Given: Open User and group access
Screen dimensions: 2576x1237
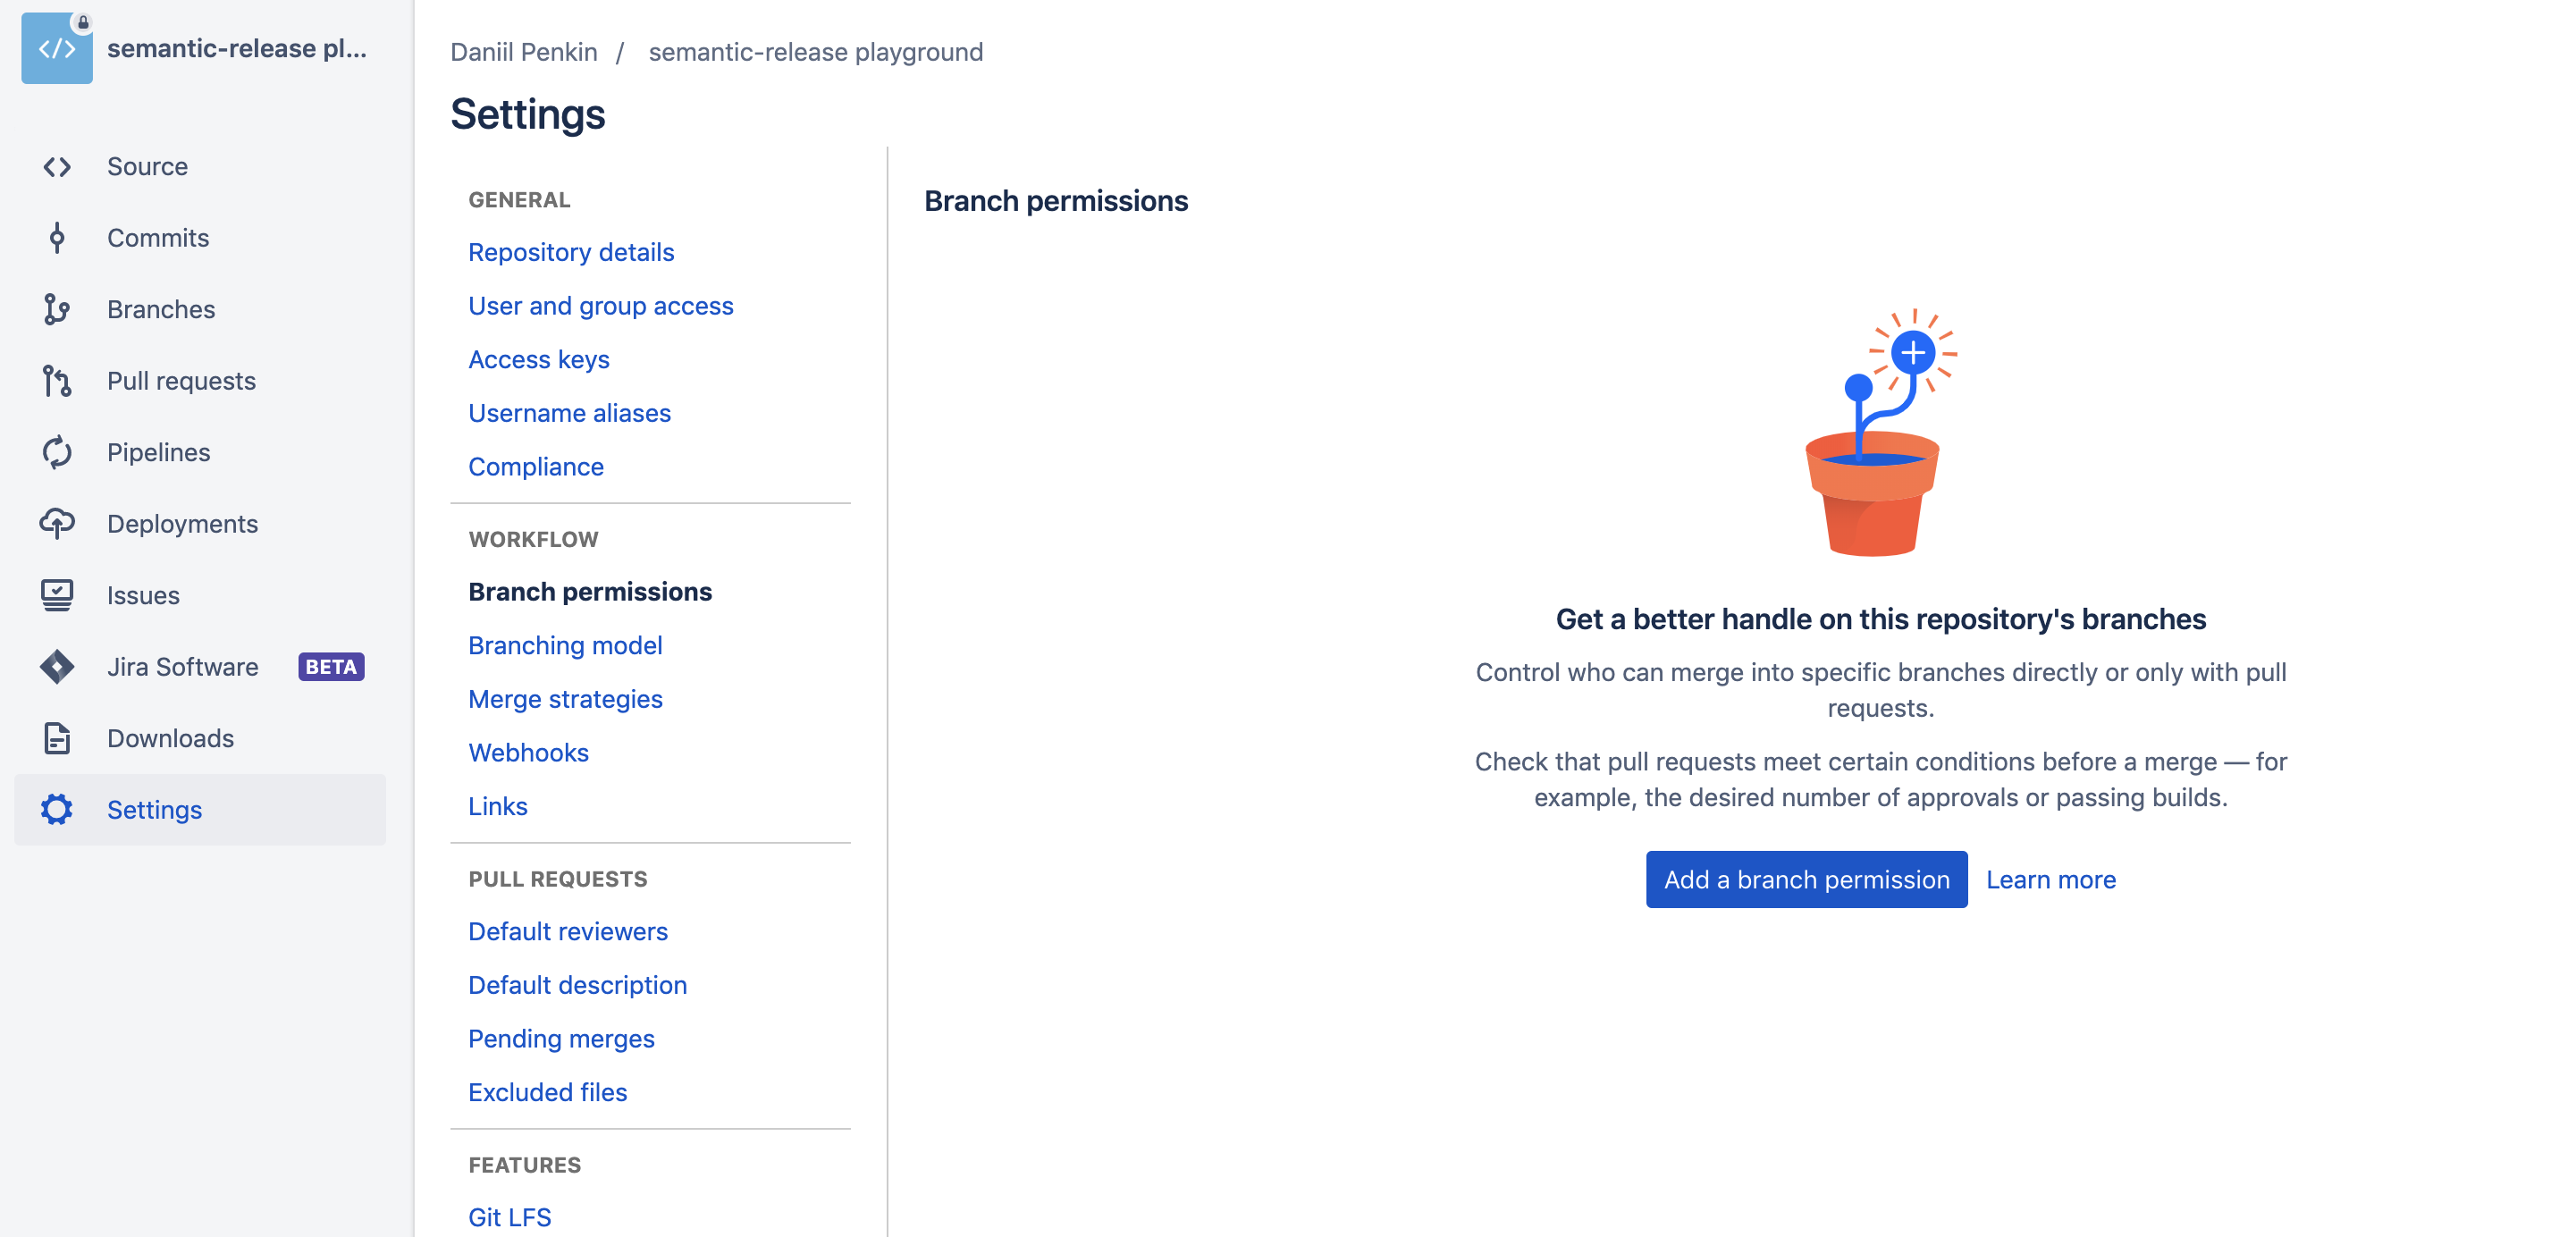Looking at the screenshot, I should pyautogui.click(x=600, y=306).
